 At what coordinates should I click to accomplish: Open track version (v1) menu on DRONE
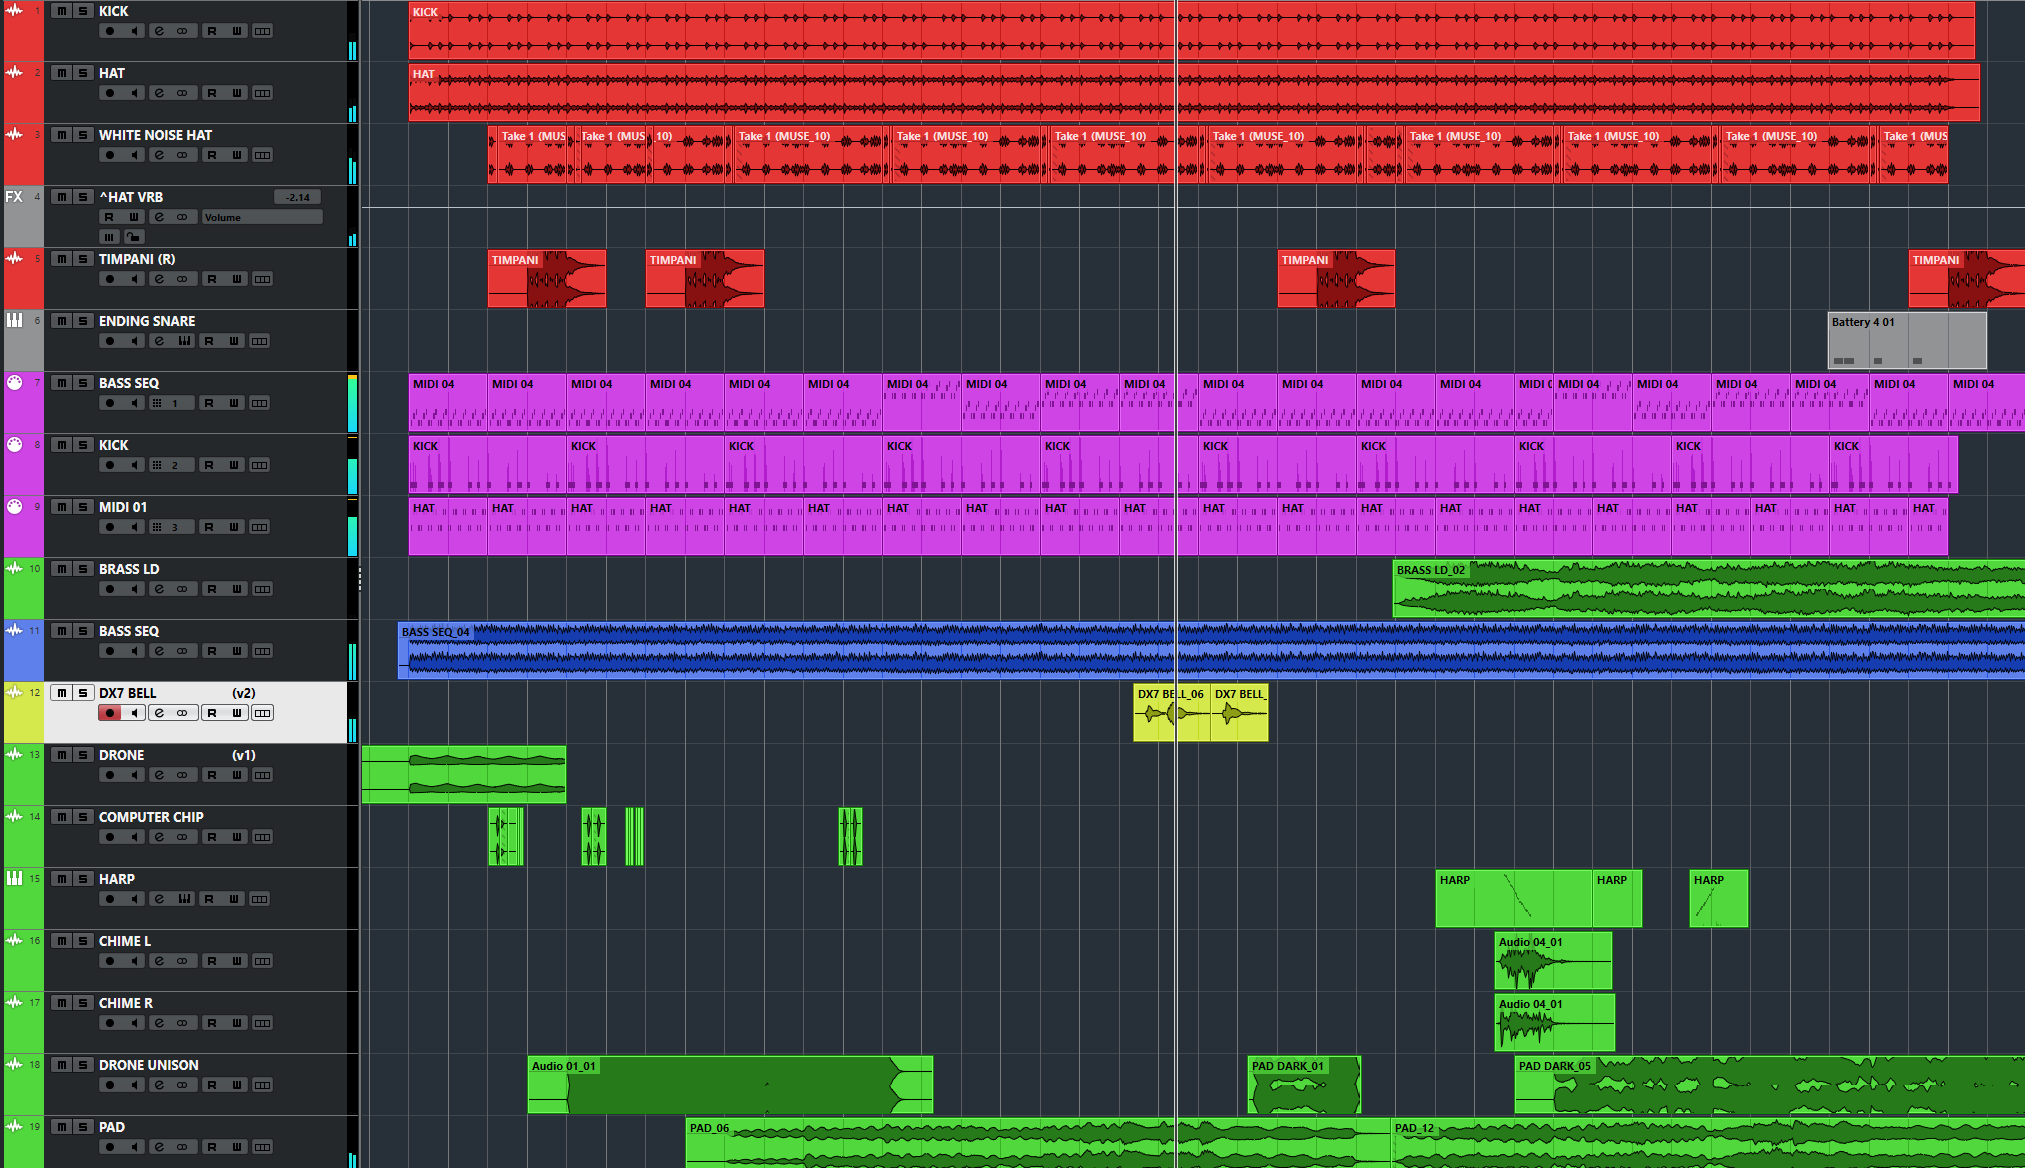pyautogui.click(x=243, y=755)
